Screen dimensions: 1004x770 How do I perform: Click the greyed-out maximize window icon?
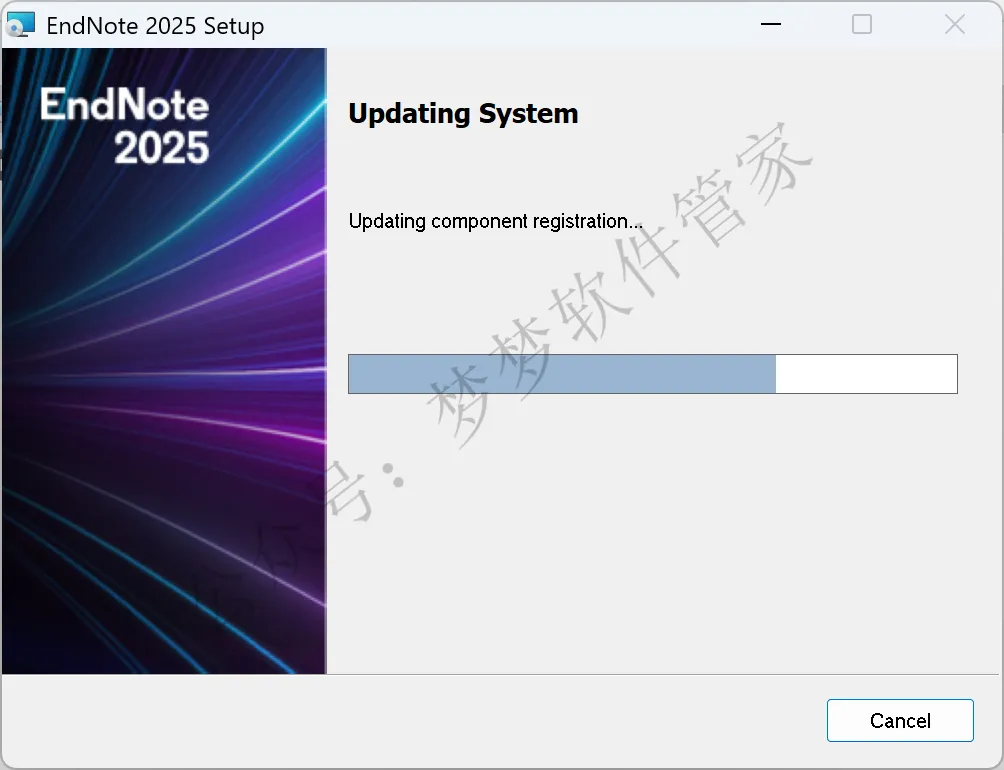(862, 24)
